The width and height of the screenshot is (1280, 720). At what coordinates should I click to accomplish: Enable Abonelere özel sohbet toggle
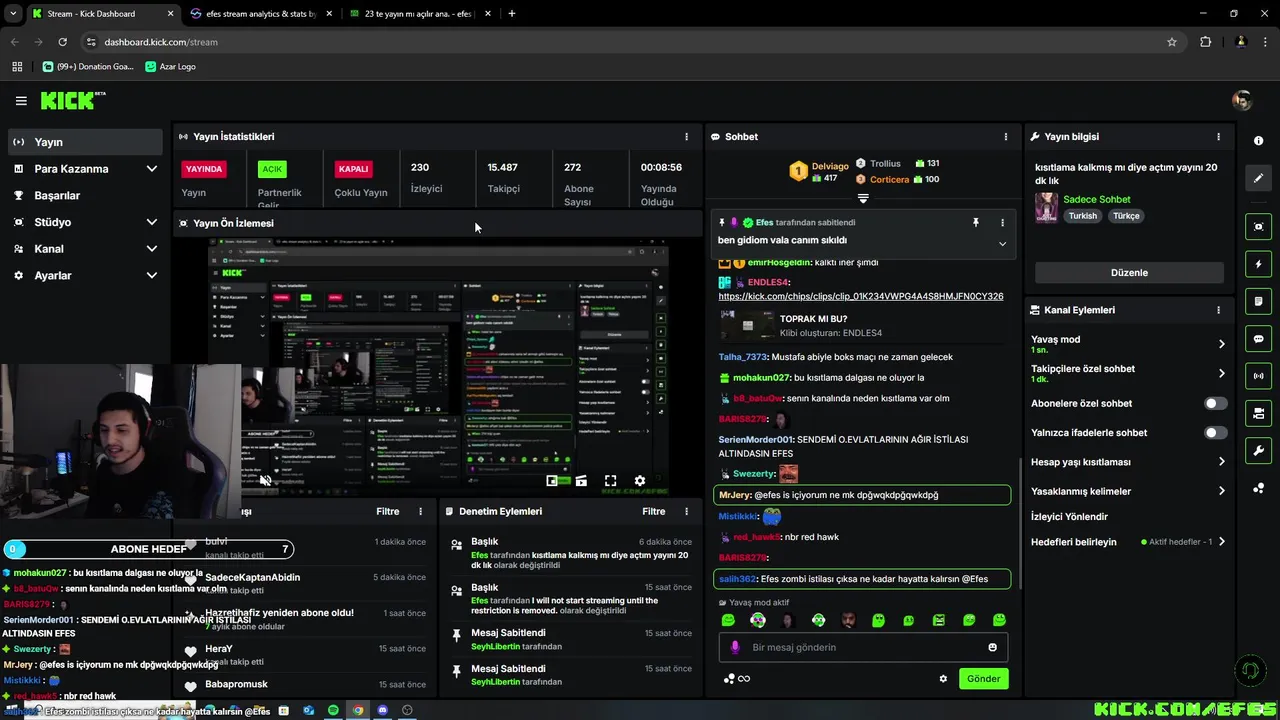point(1215,403)
